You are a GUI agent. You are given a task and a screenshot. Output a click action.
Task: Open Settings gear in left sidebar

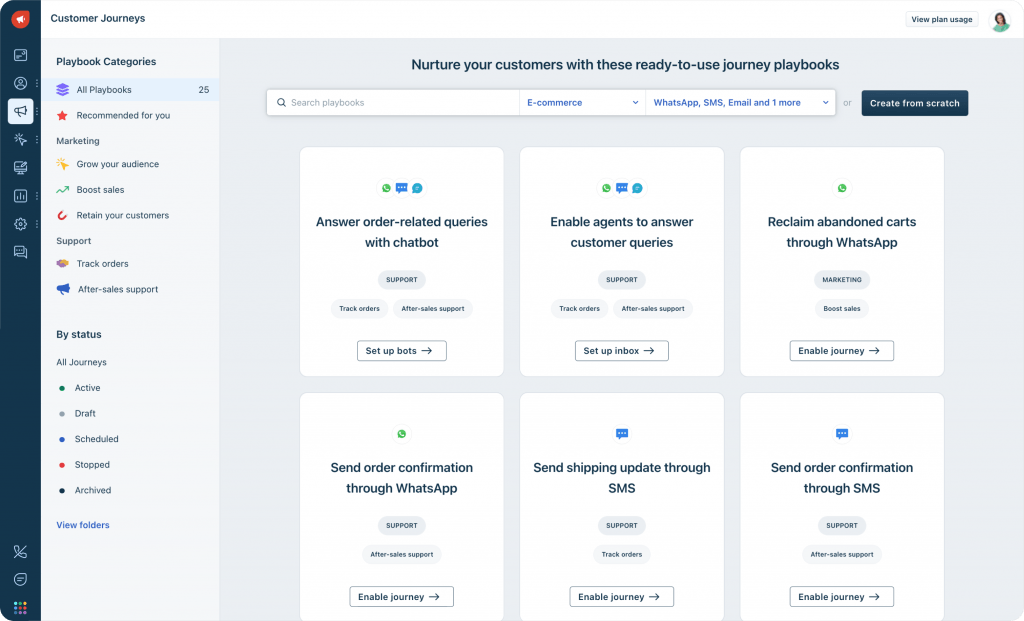pyautogui.click(x=20, y=224)
